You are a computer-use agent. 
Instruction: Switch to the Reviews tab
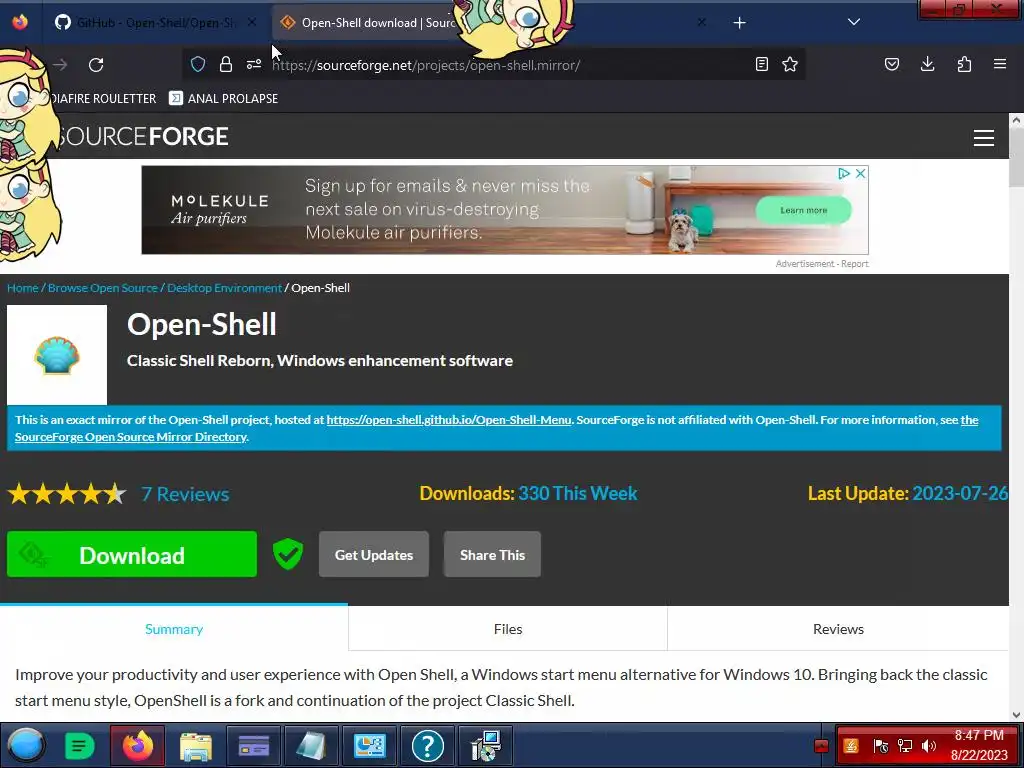[839, 629]
